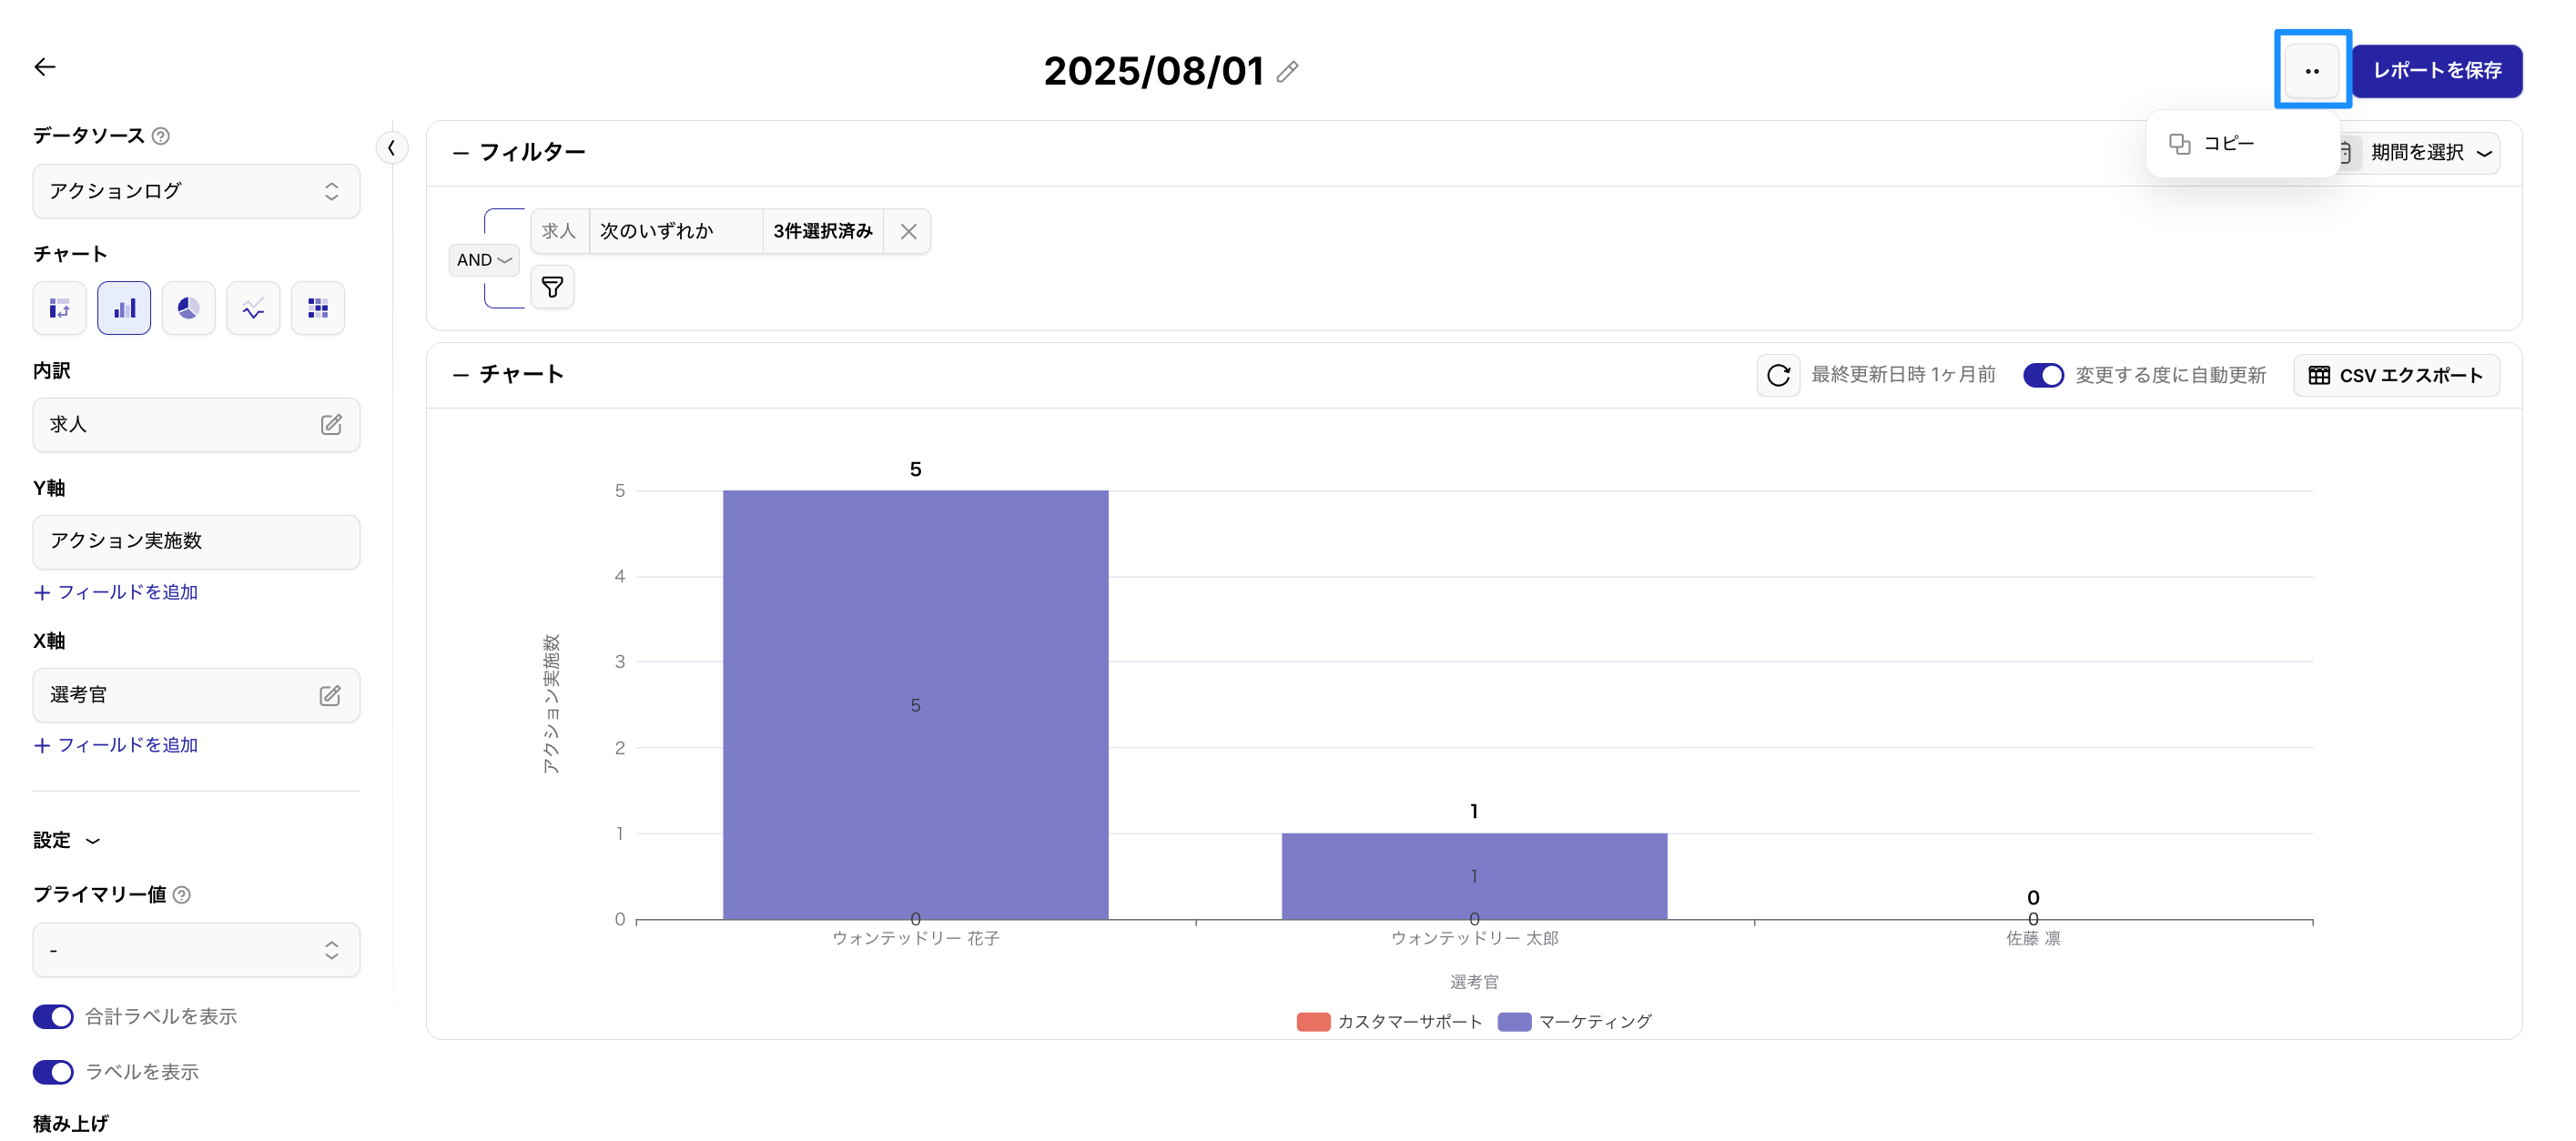The image size is (2576, 1141).
Task: Click the refresh chart icon
Action: click(1778, 375)
